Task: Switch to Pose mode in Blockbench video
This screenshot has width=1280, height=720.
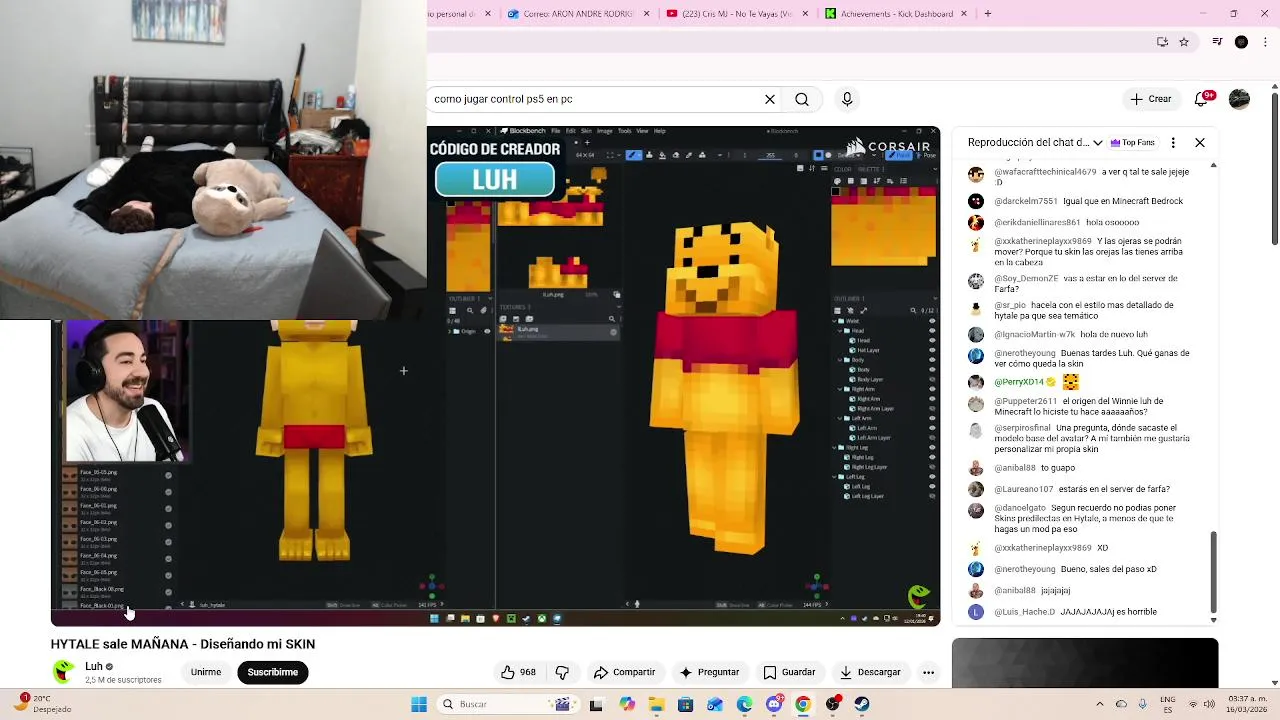Action: click(929, 155)
